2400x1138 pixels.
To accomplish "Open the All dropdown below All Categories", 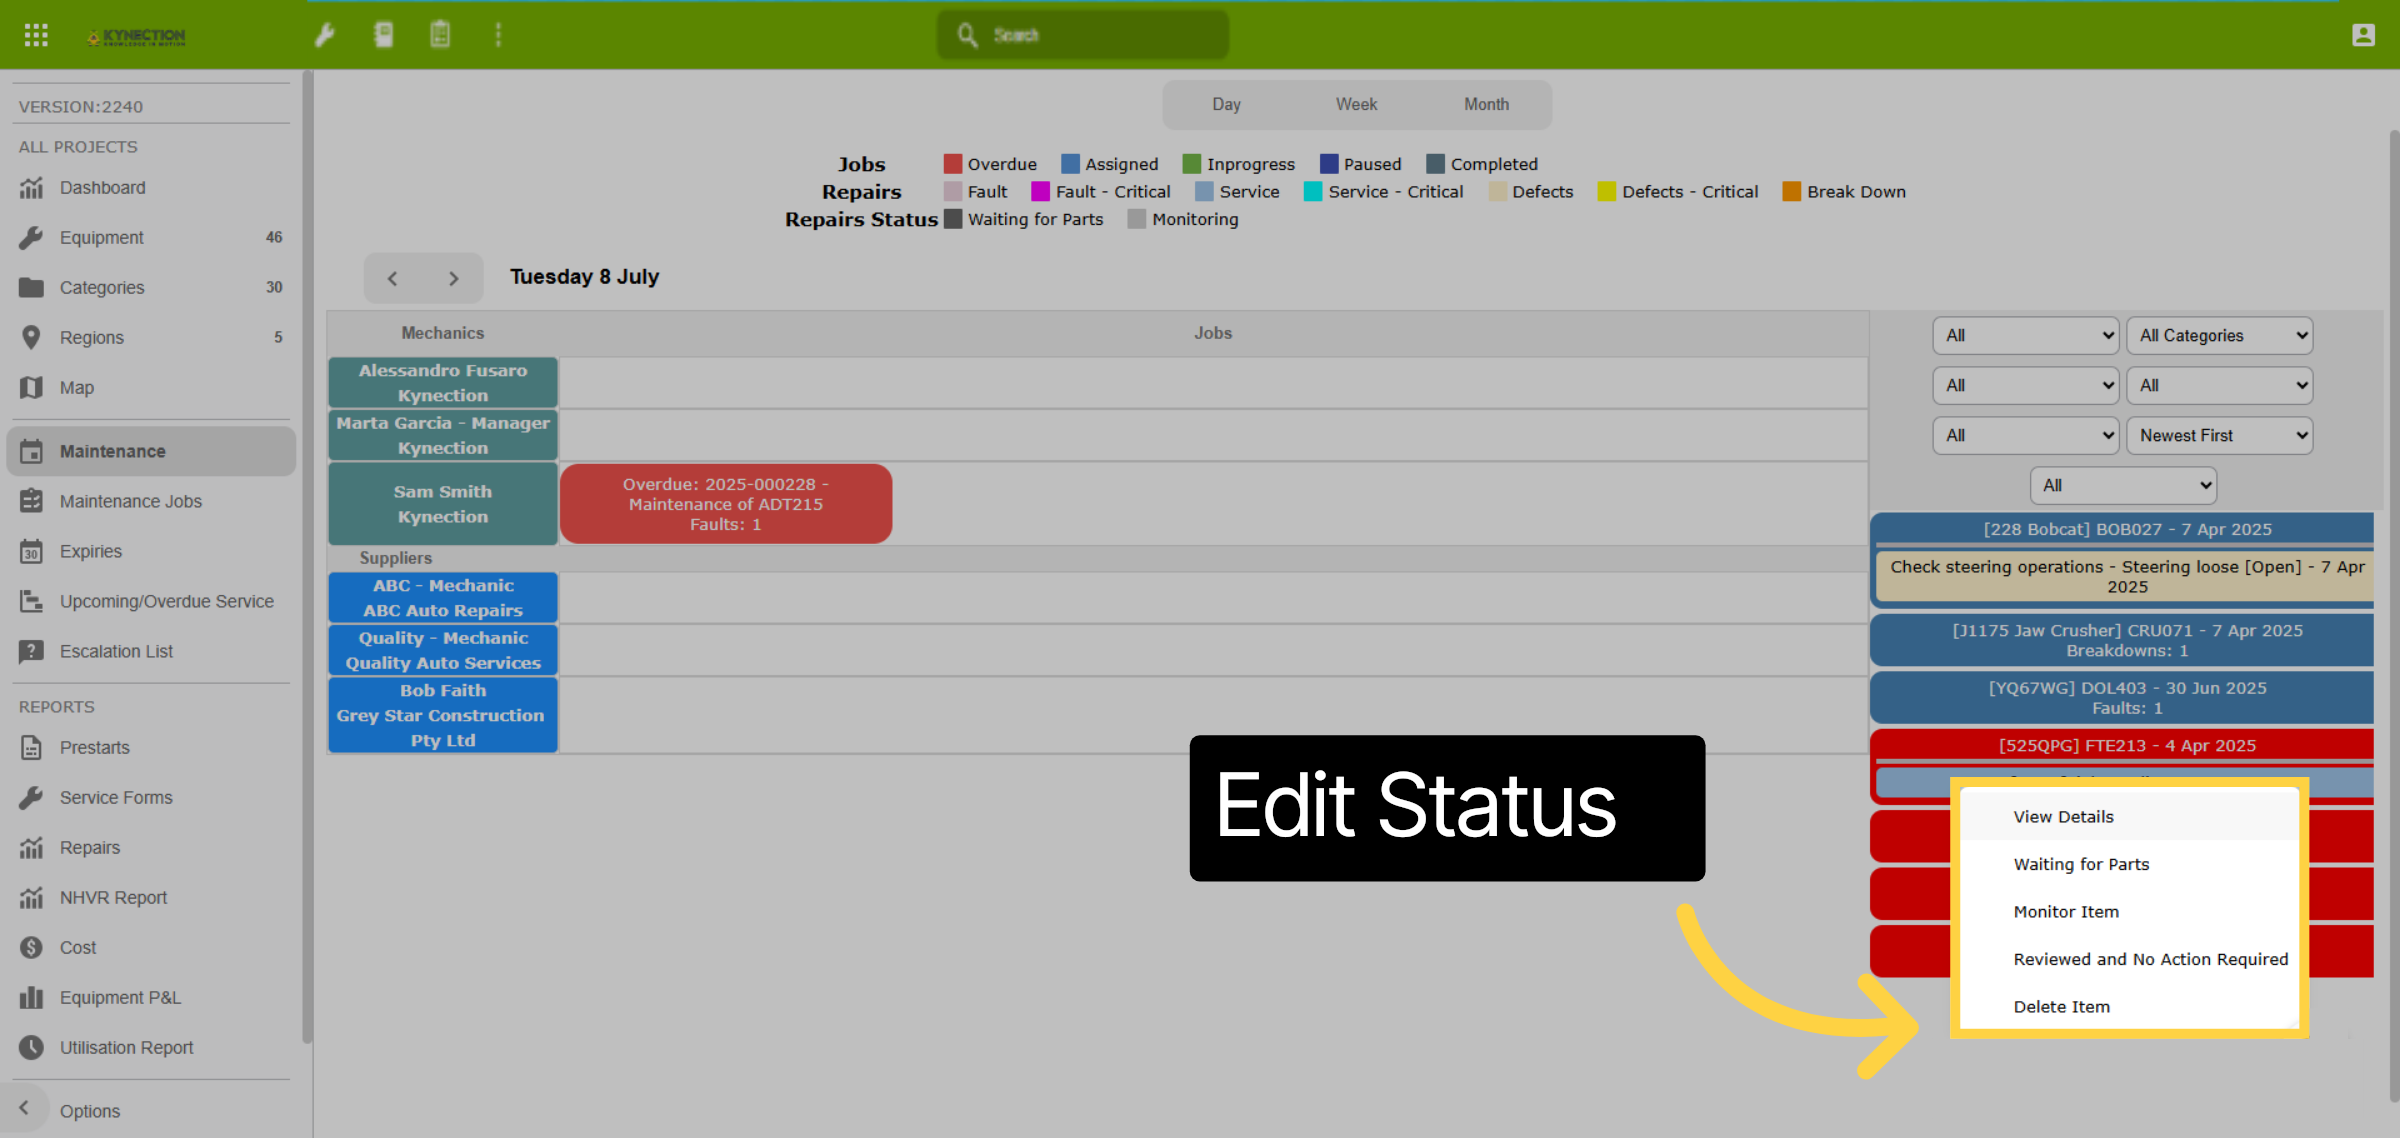I will [x=2219, y=386].
